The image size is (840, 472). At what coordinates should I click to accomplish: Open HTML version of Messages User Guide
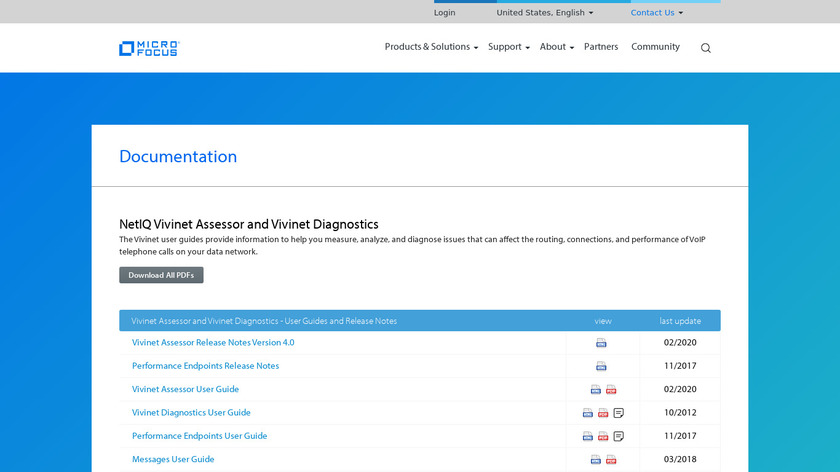596,460
